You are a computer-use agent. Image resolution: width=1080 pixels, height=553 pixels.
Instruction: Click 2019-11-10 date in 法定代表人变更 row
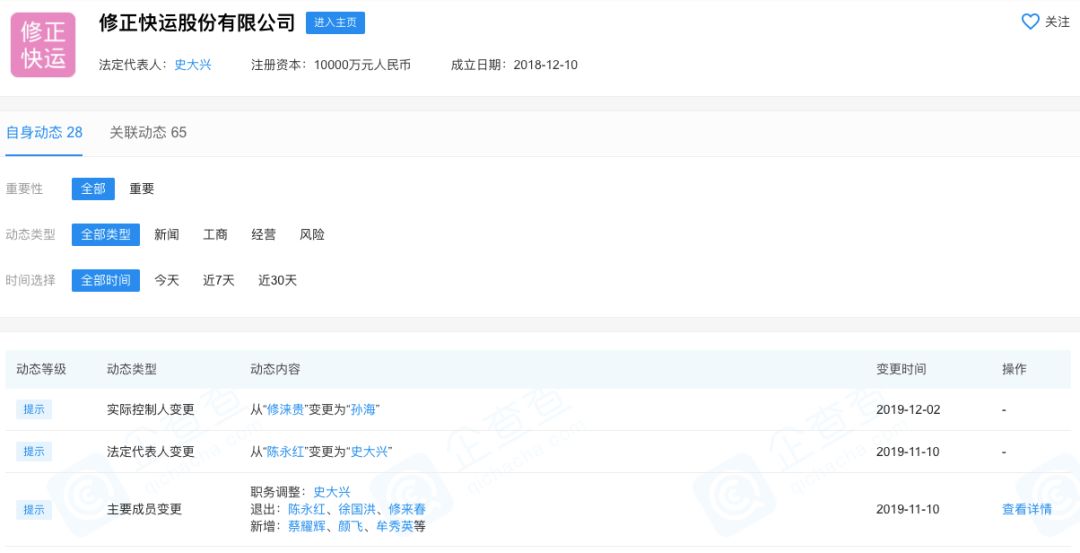click(908, 452)
